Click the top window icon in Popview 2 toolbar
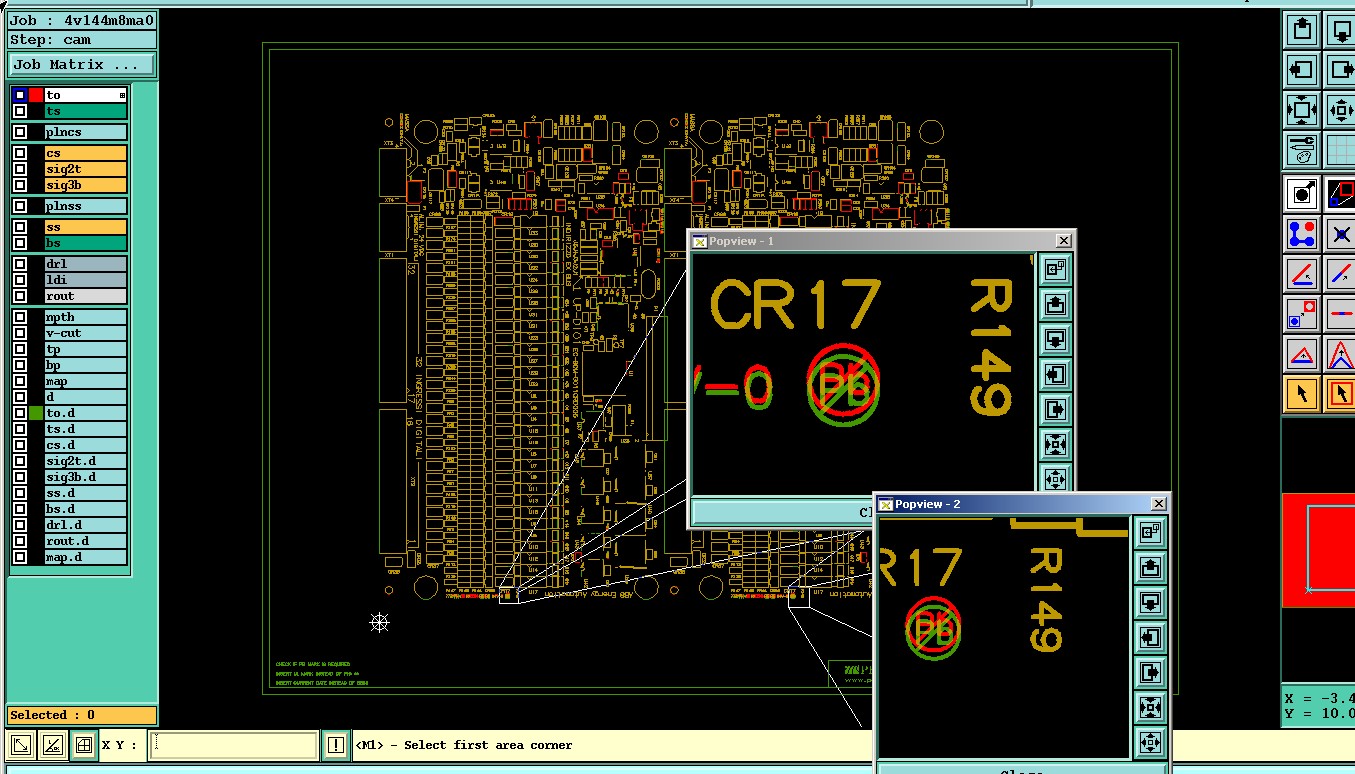The width and height of the screenshot is (1355, 774). click(x=1150, y=532)
